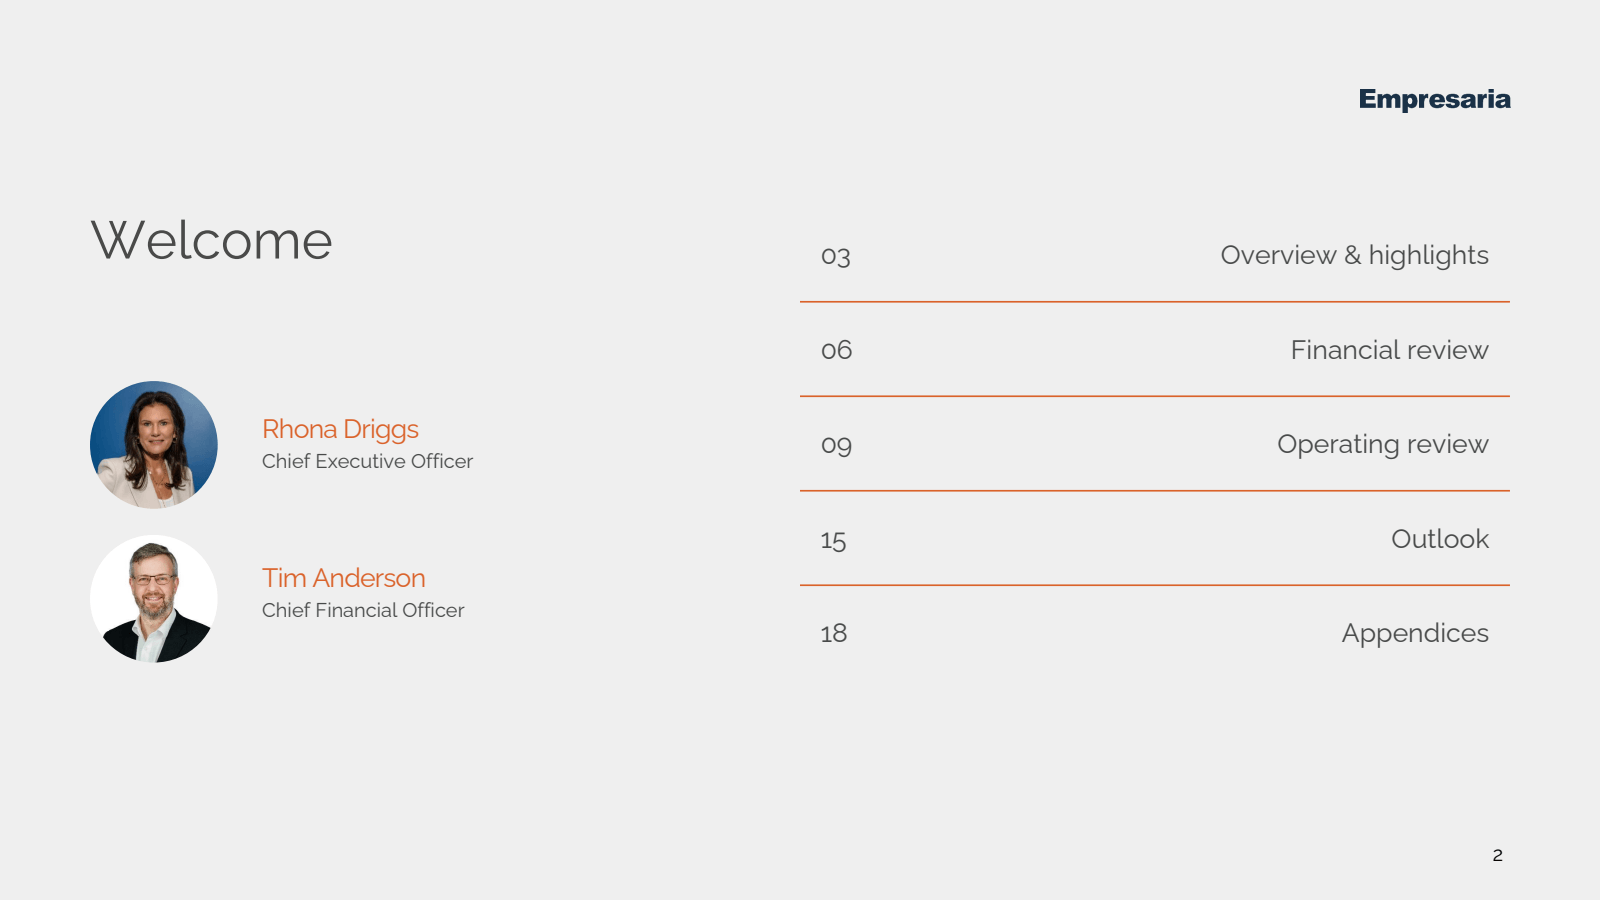Click the Tim Anderson name

click(343, 578)
